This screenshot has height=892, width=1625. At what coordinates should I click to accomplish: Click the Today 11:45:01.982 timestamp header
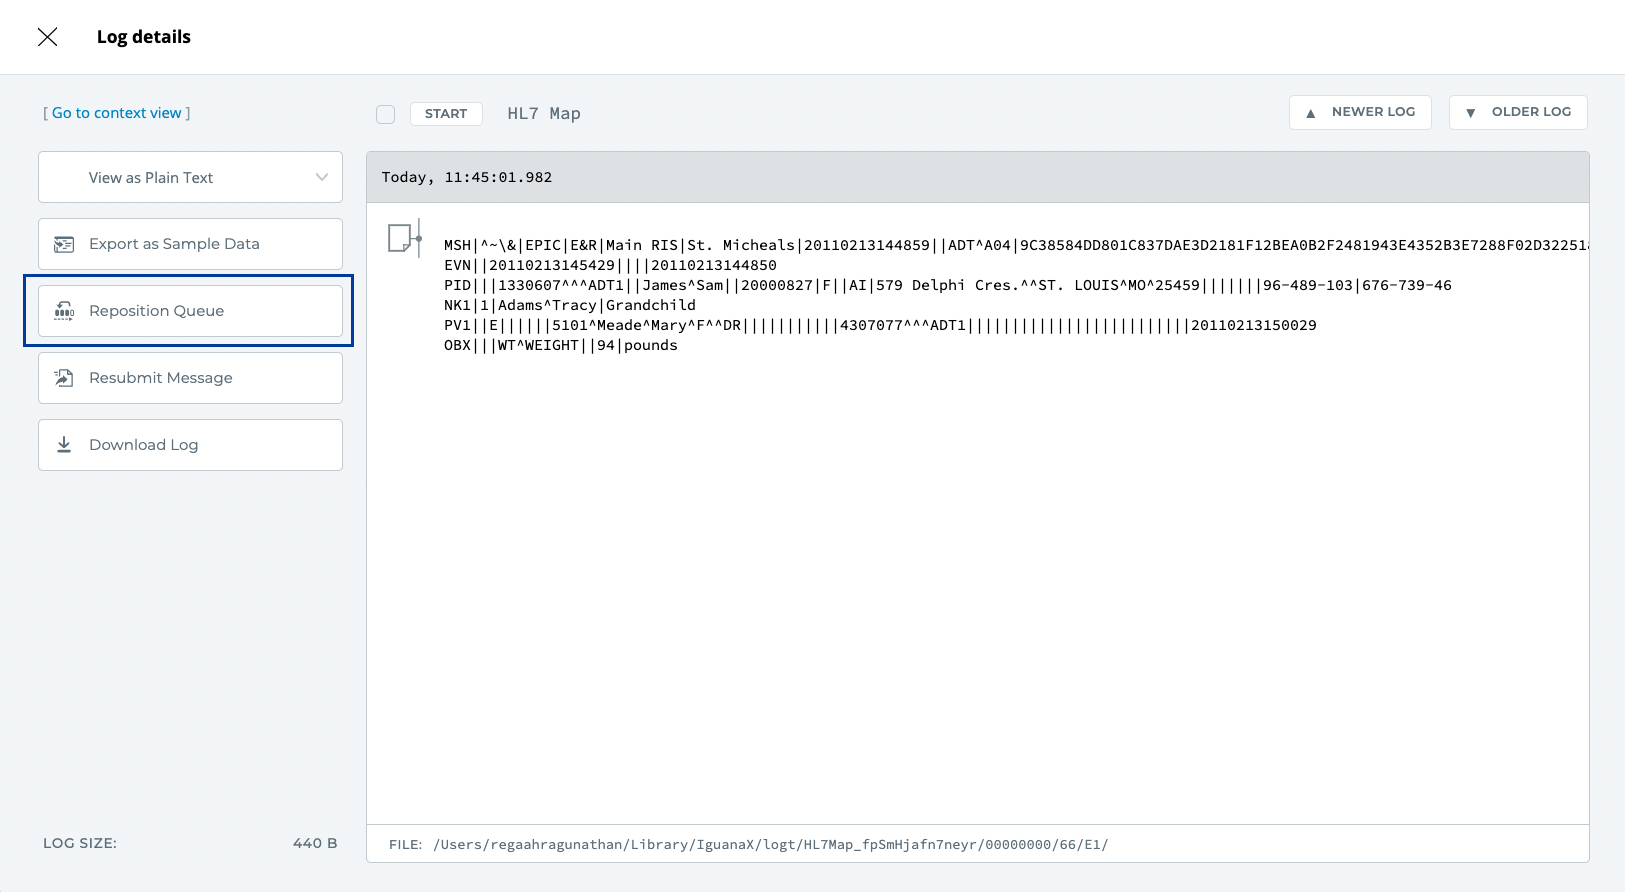point(467,177)
